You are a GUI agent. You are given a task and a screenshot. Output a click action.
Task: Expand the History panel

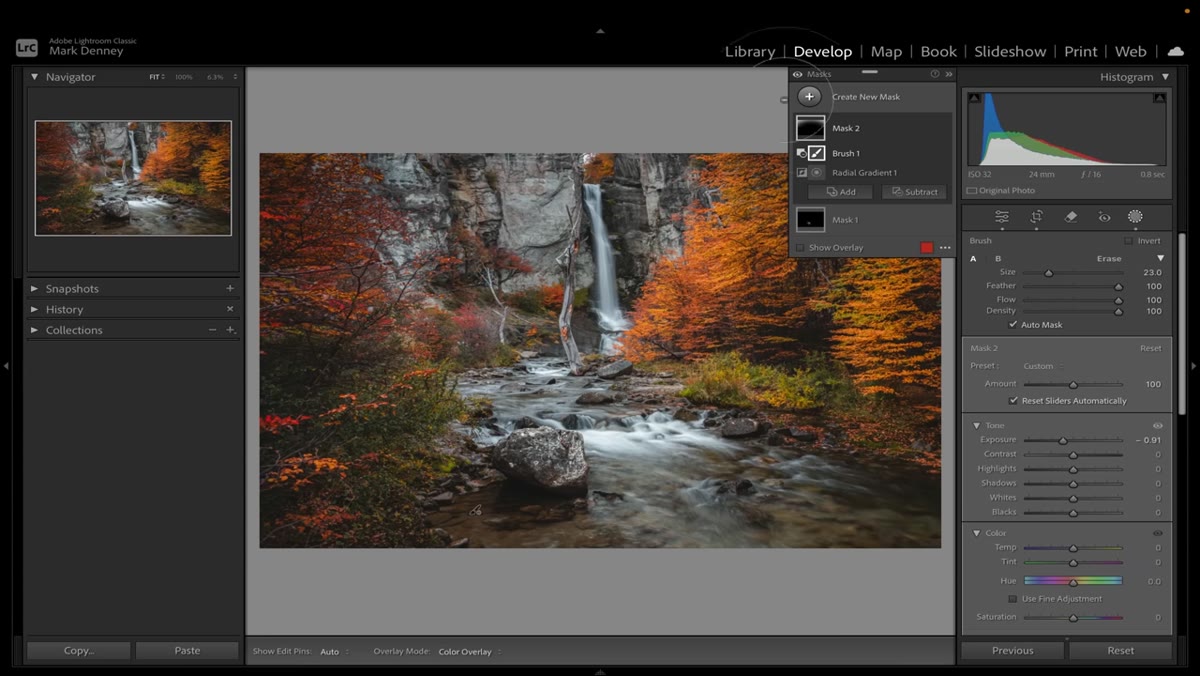point(34,309)
